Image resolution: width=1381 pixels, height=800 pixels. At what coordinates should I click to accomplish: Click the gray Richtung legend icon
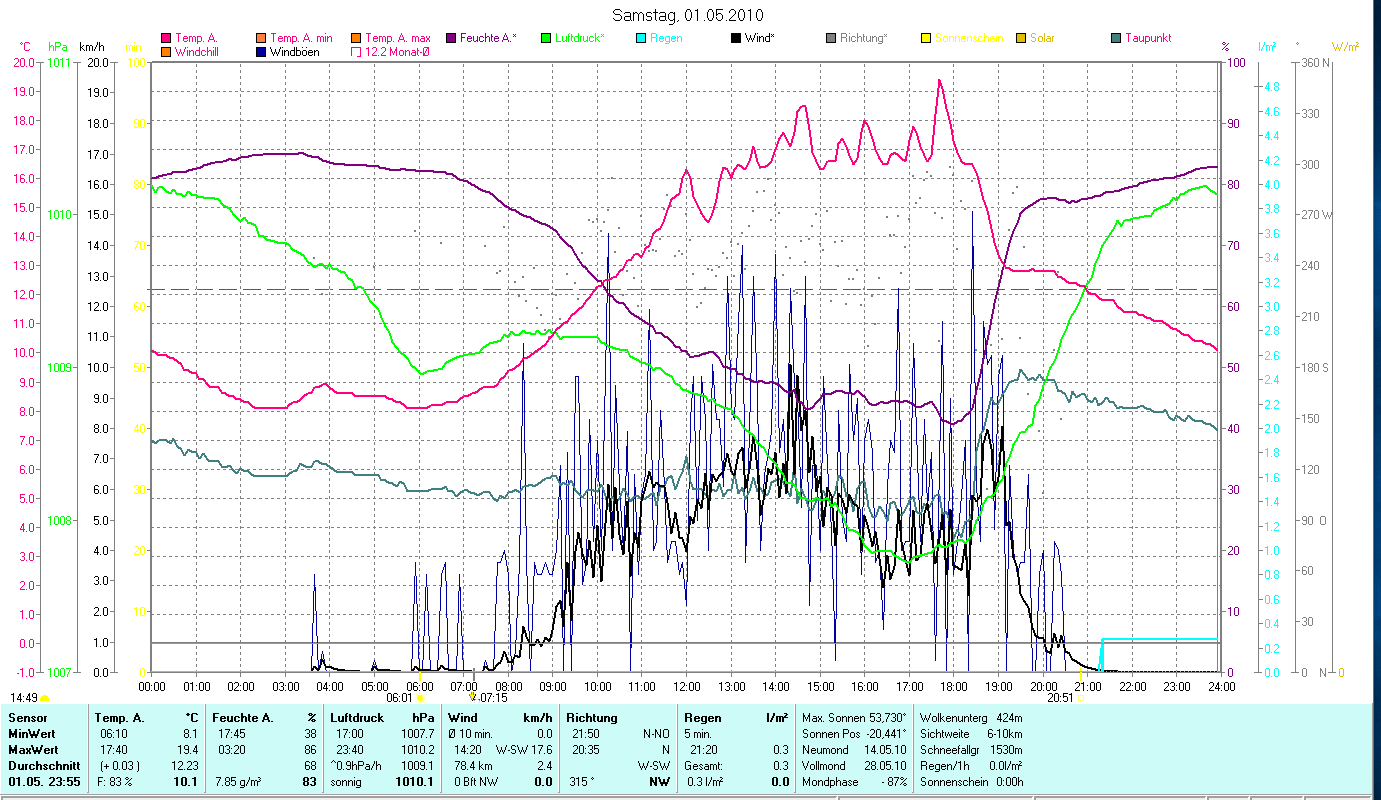tap(831, 38)
